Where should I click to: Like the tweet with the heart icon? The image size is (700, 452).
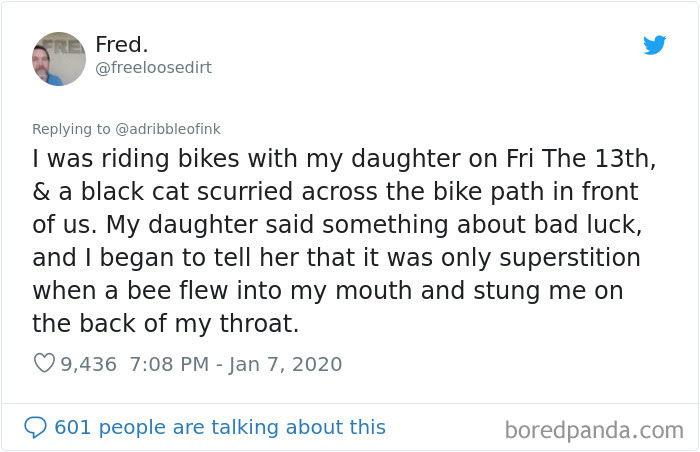[44, 363]
